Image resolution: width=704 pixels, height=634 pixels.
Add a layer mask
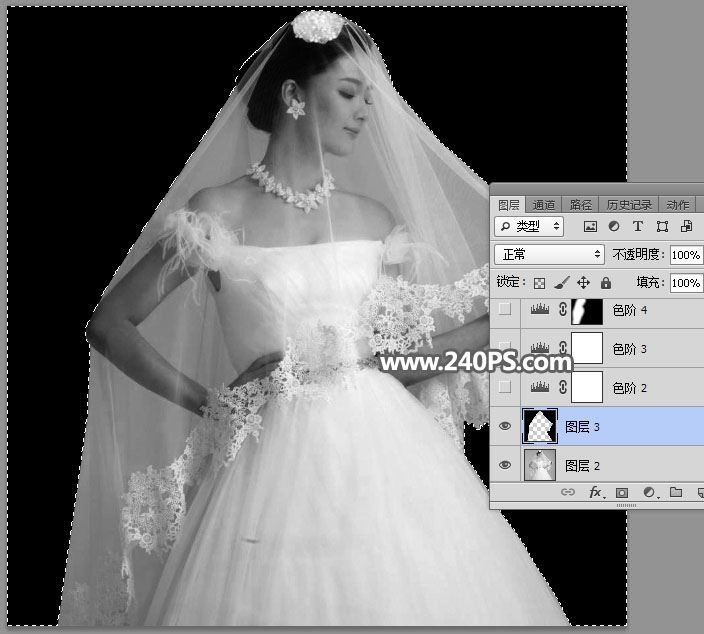(622, 492)
